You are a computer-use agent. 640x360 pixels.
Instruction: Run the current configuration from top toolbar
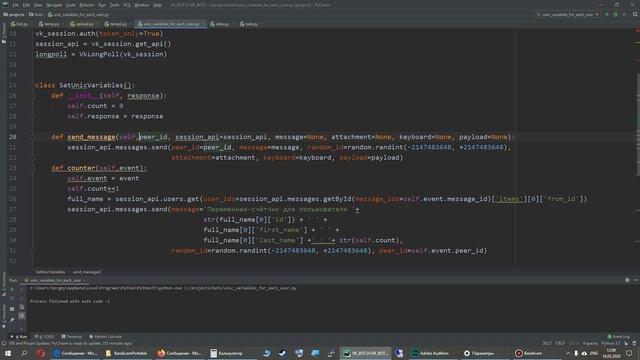pos(607,14)
